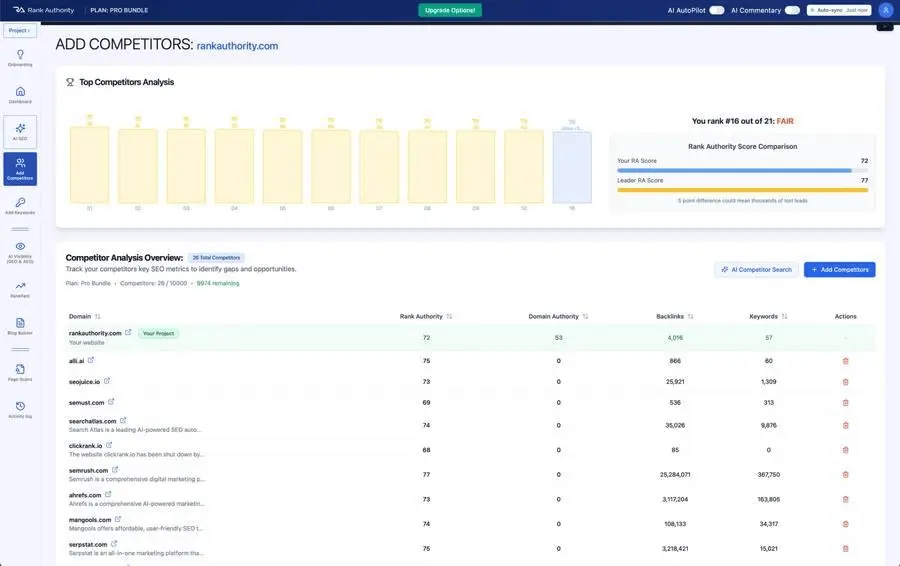The image size is (900, 566).
Task: Click the user profile avatar
Action: (885, 10)
